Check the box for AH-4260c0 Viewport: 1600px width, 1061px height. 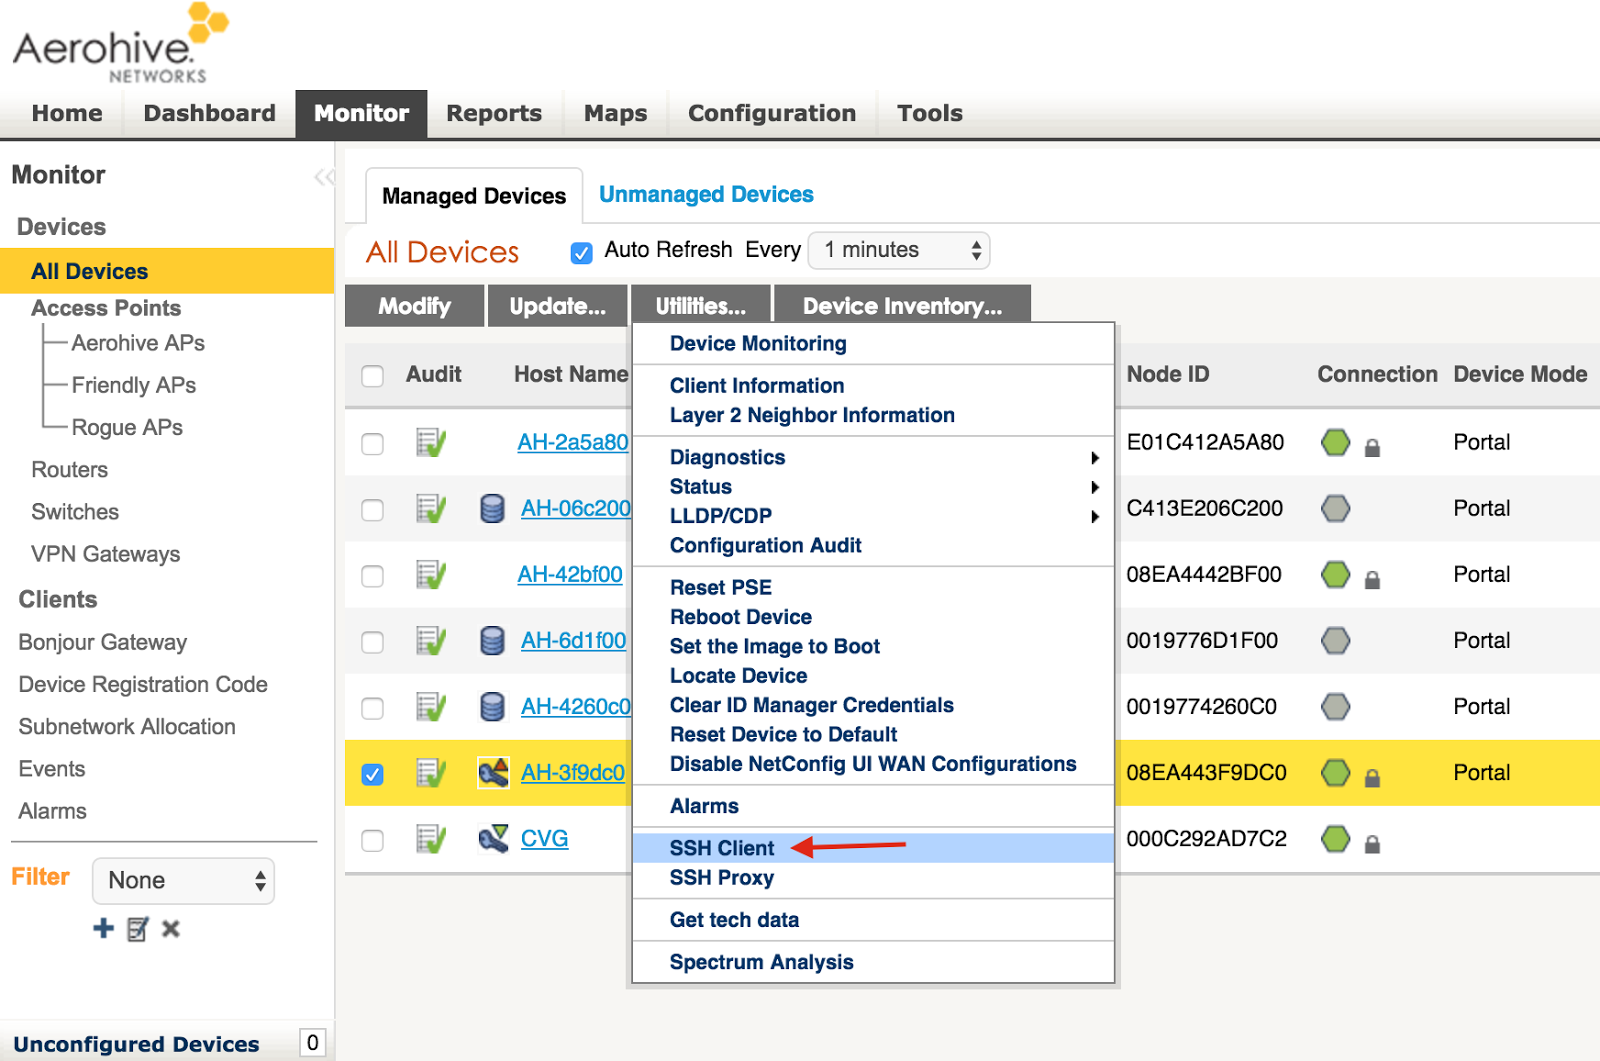372,708
